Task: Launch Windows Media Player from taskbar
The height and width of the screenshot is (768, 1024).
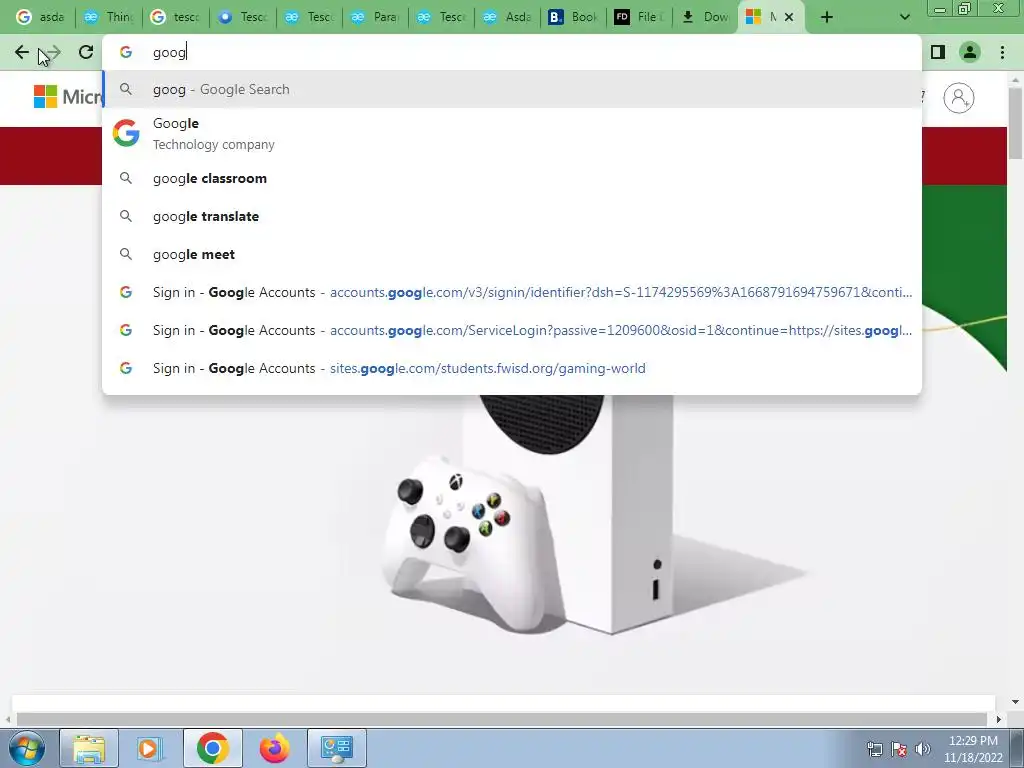Action: click(x=149, y=748)
